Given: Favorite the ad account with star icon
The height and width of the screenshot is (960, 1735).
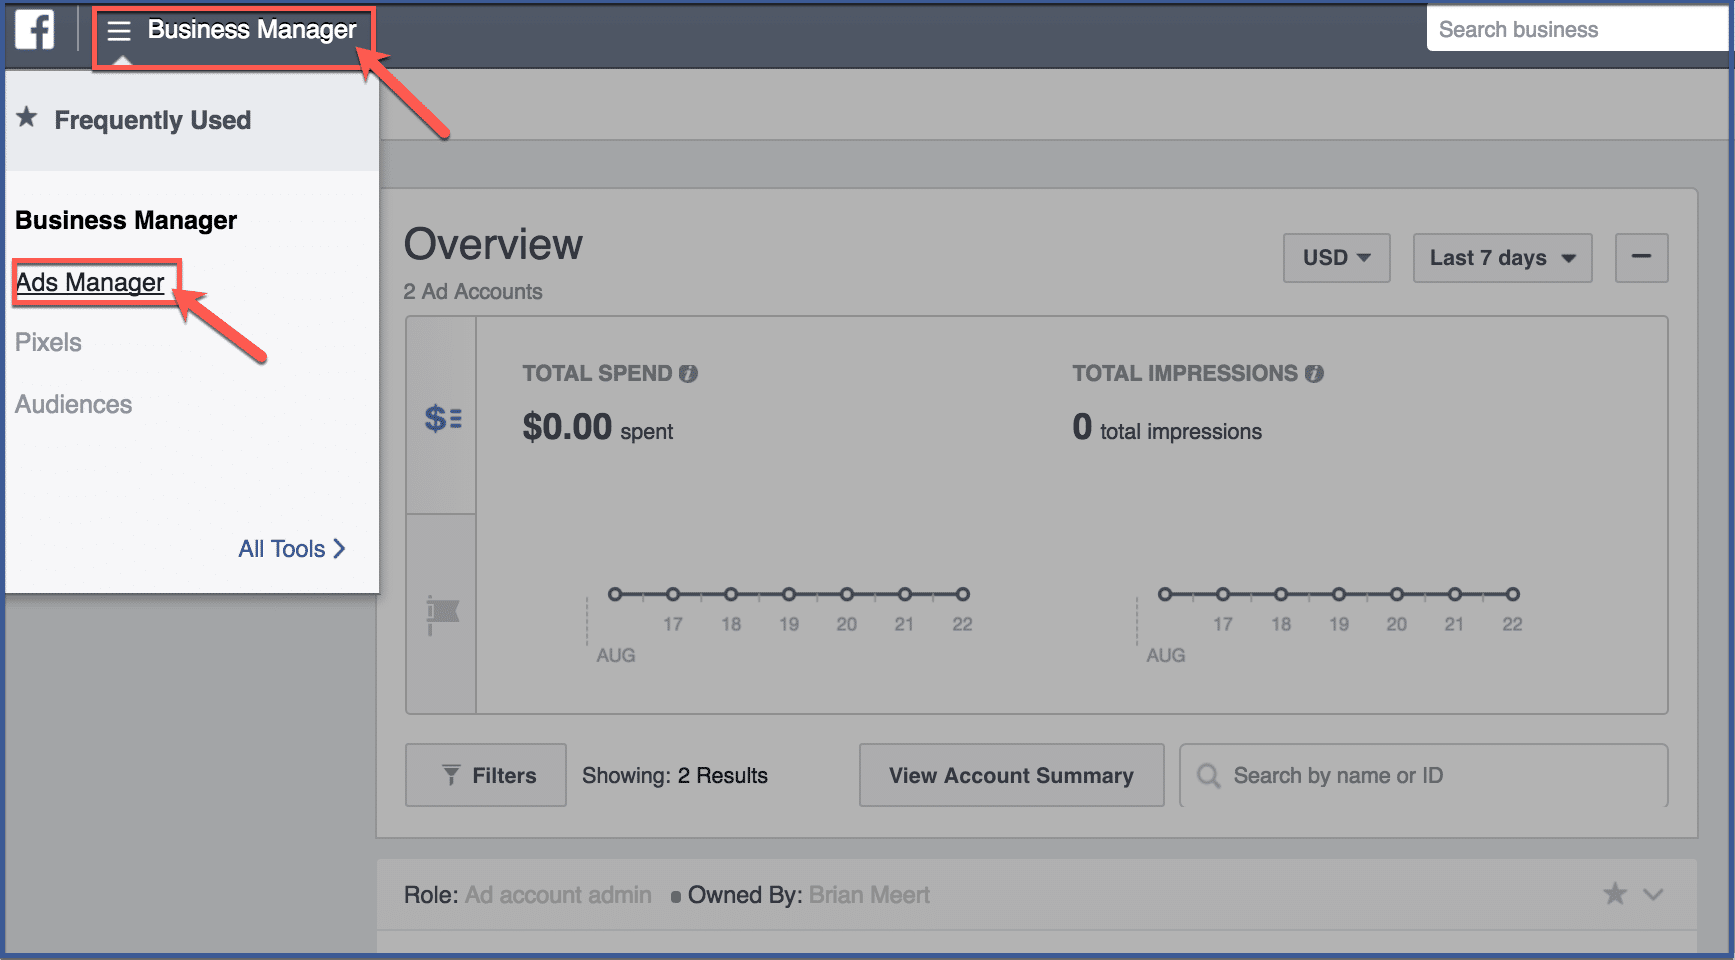Looking at the screenshot, I should pos(1615,894).
